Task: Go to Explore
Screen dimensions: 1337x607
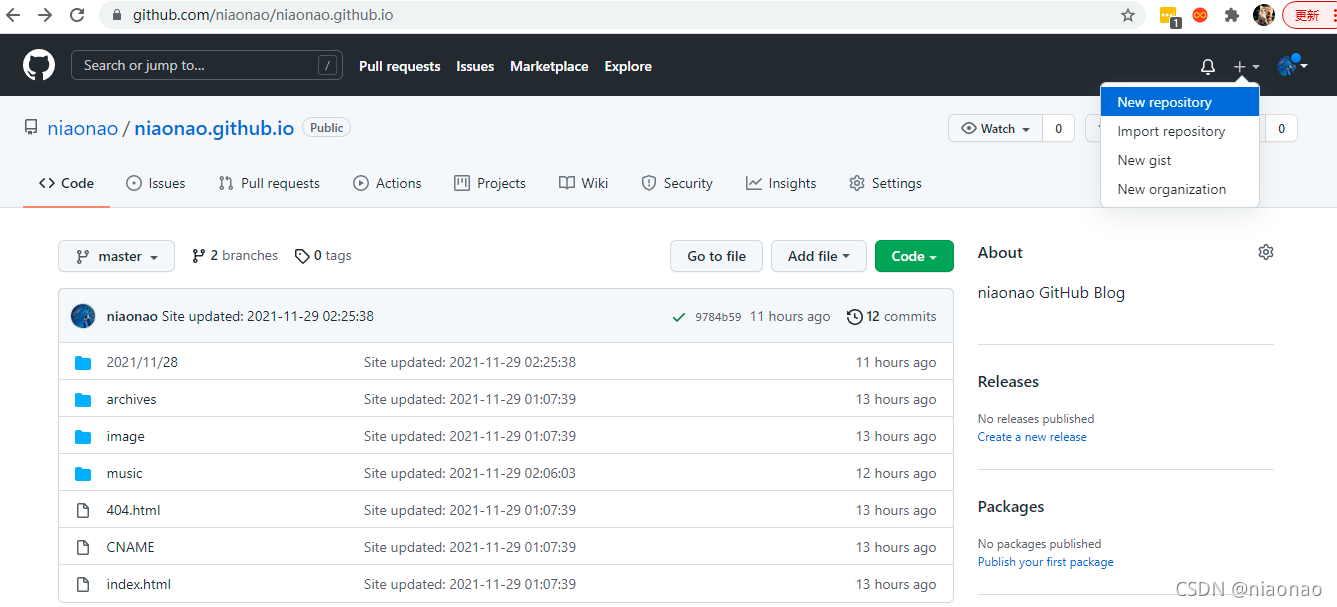Action: click(x=628, y=66)
